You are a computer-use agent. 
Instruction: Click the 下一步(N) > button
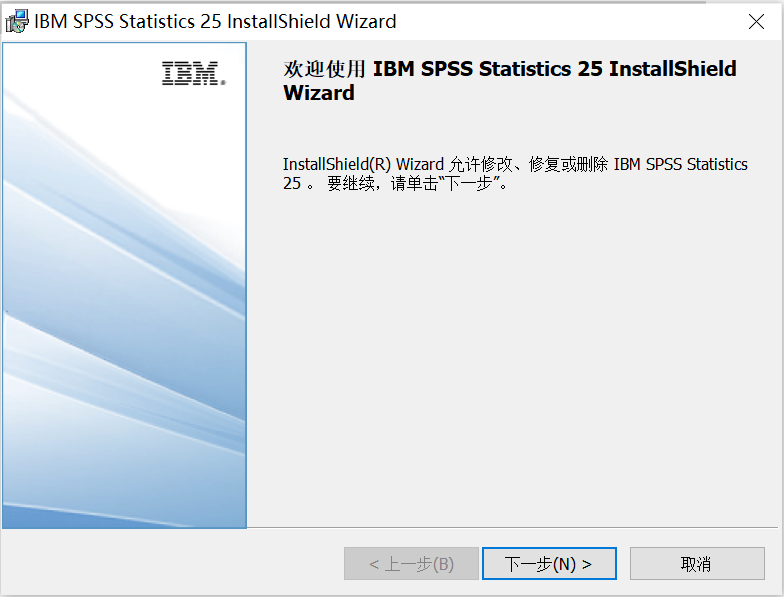[549, 564]
